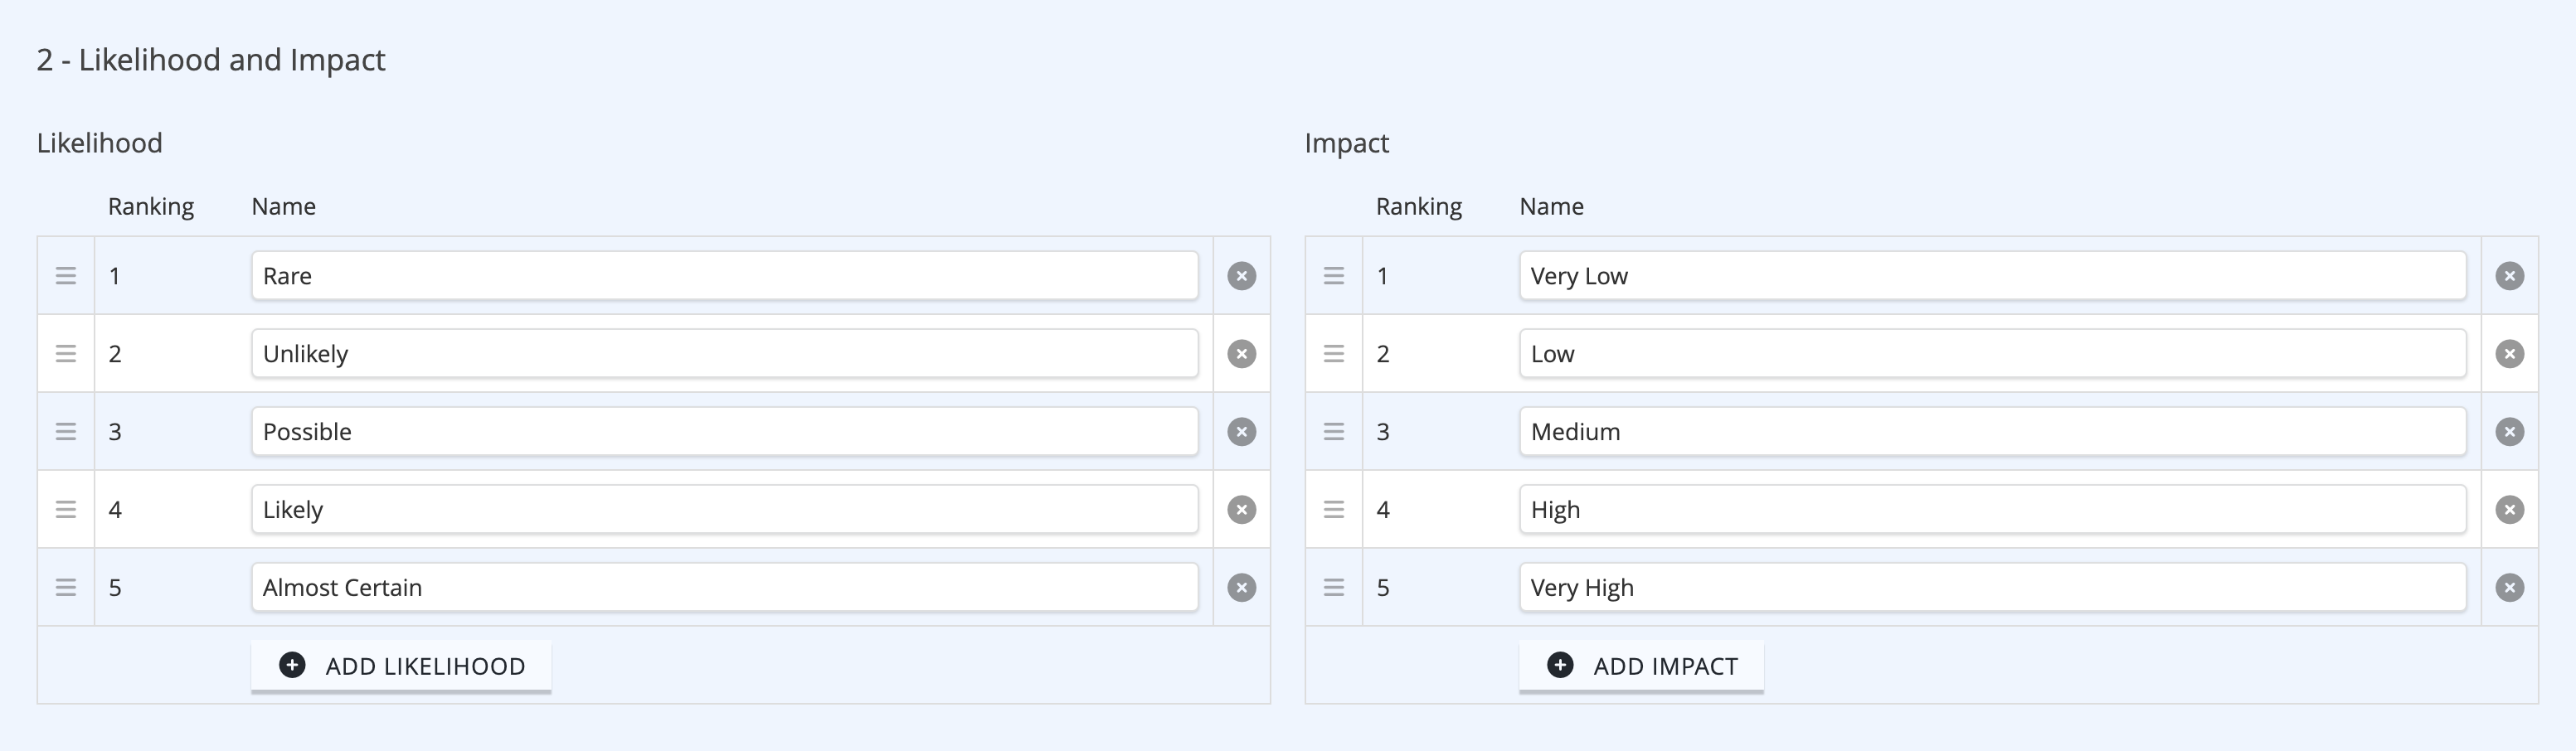Click the drag handle beside High impact
2576x751 pixels.
pos(1334,510)
